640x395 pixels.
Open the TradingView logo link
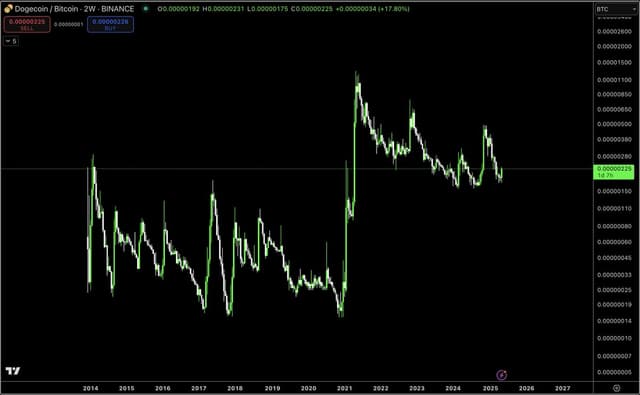click(13, 371)
